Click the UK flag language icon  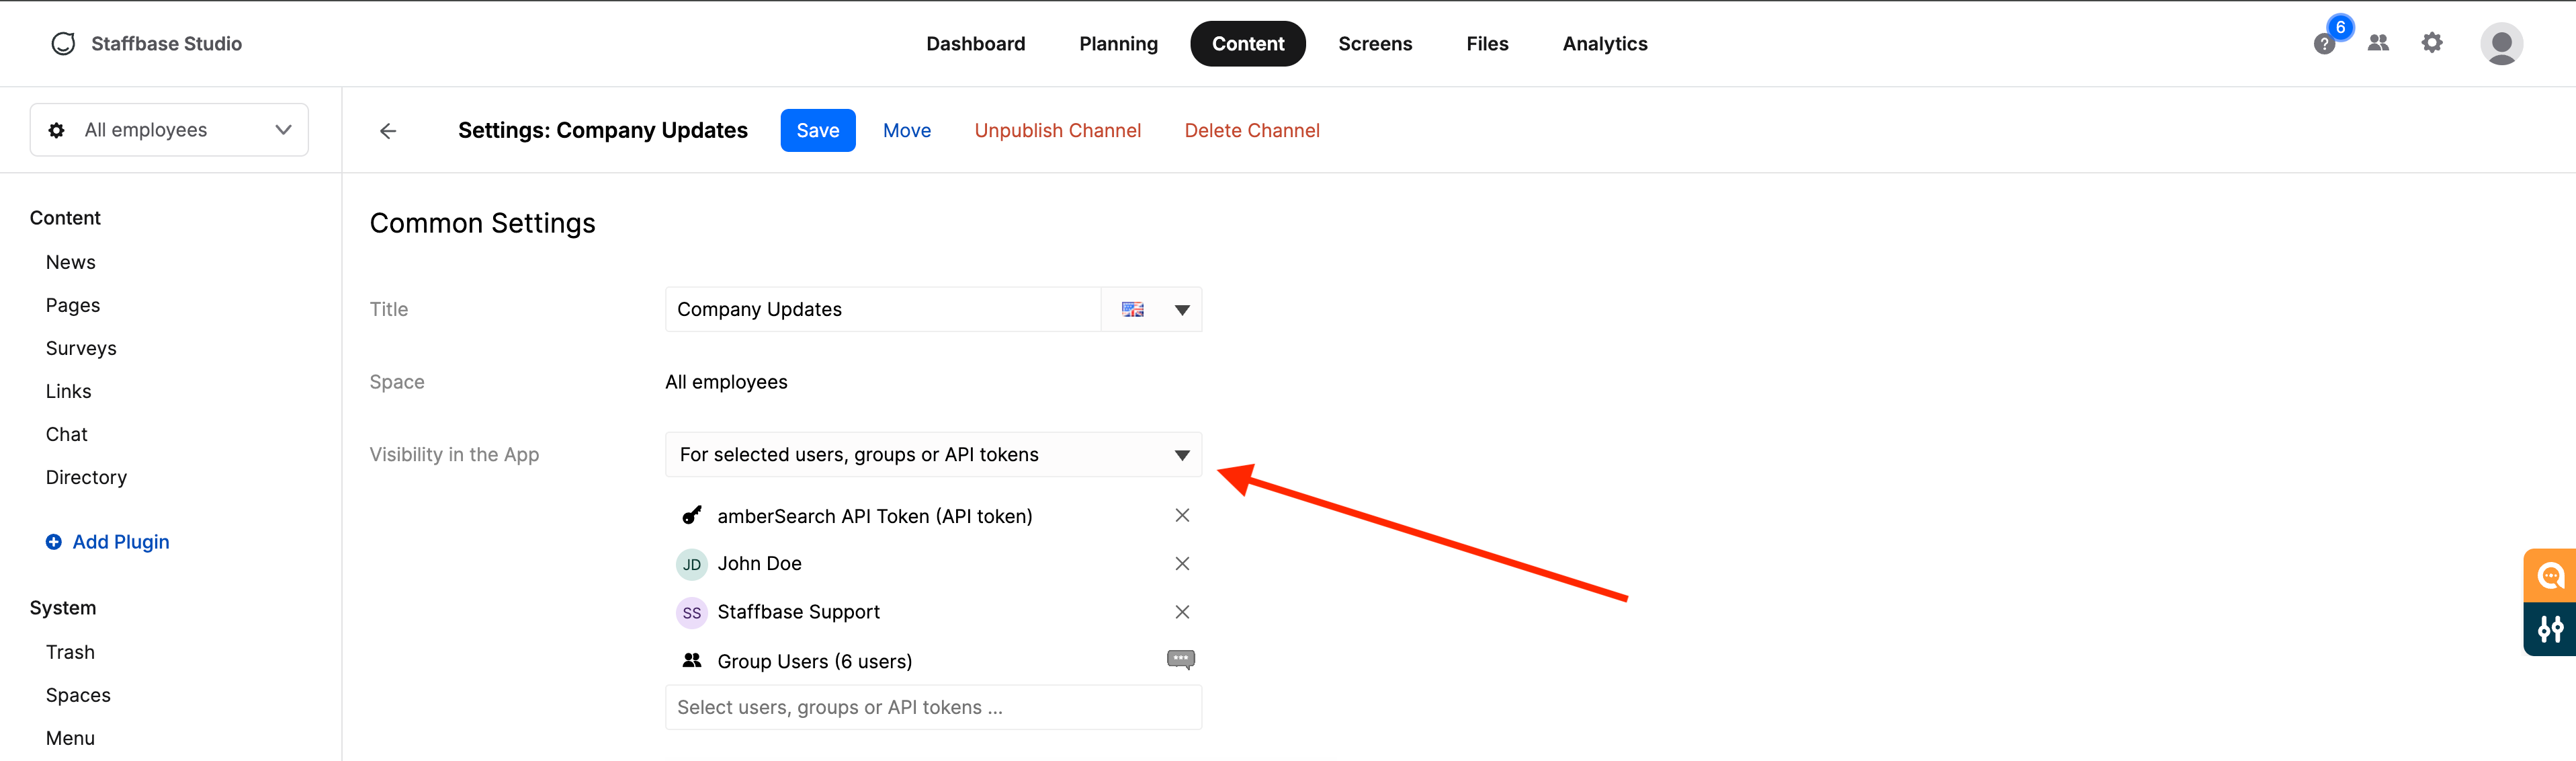(x=1132, y=310)
